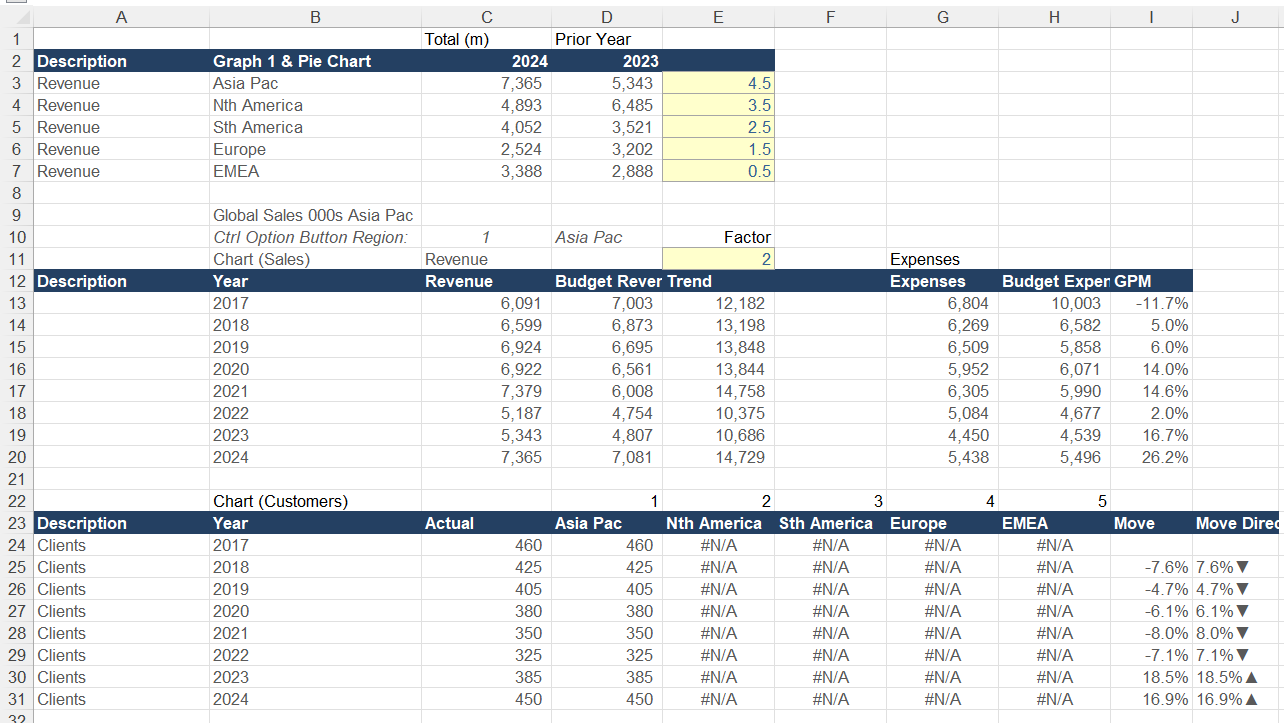This screenshot has height=723, width=1284.
Task: Select the 2024 revenue value 7,365 in row 3
Action: 486,83
